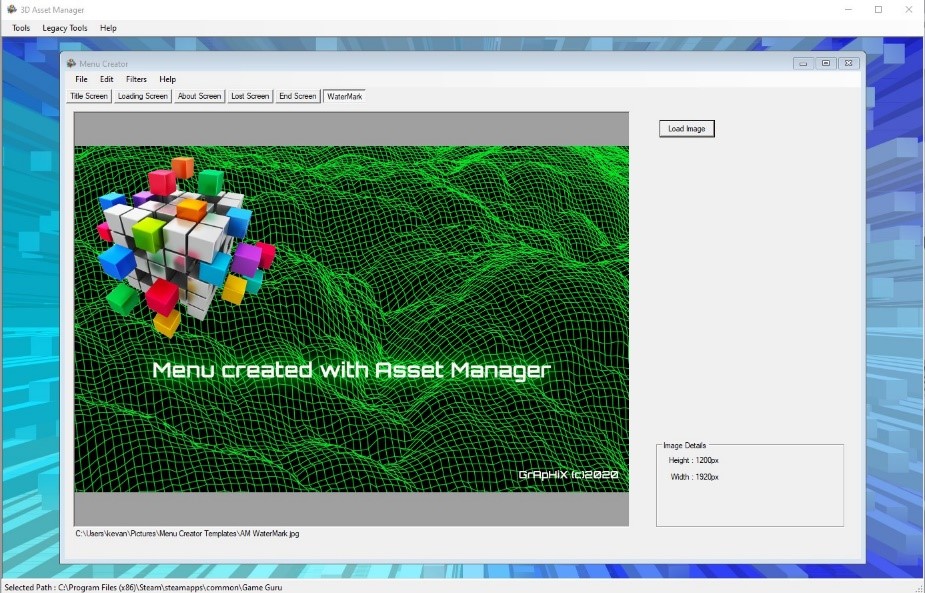The height and width of the screenshot is (593, 925).
Task: Select the WaterMark tab
Action: [344, 96]
